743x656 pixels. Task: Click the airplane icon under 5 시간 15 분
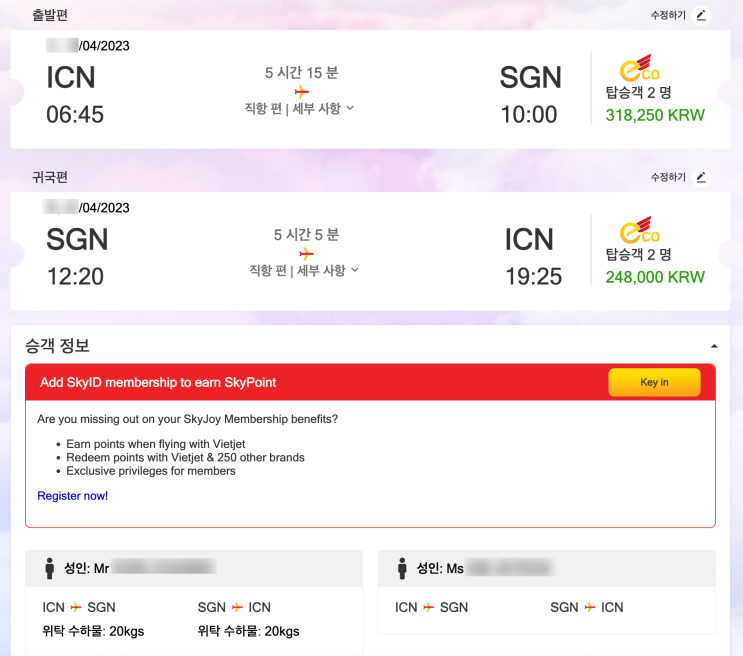(301, 91)
